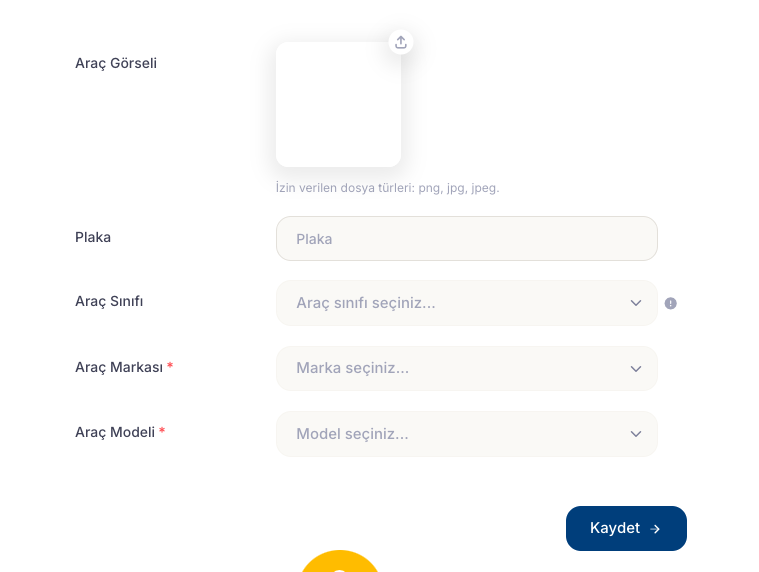Screen dimensions: 759x572
Task: Click the red asterisk next to Araç Markası
Action: pos(170,367)
